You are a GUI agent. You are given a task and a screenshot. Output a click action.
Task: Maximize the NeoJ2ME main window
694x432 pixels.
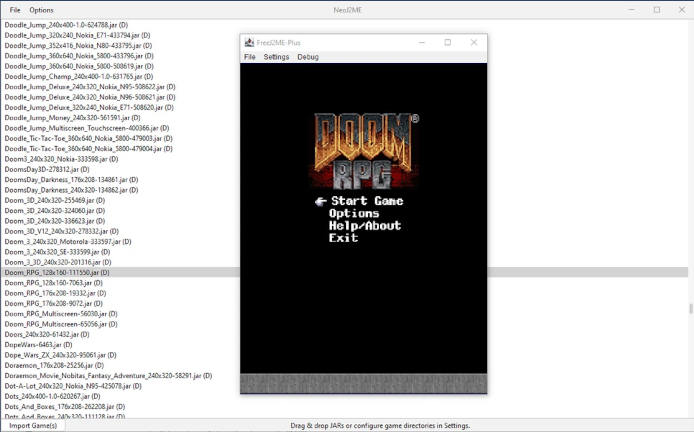(x=657, y=10)
